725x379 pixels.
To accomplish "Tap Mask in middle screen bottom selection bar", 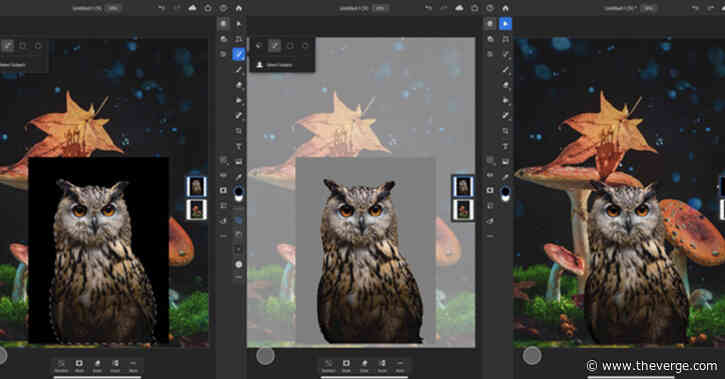I will [346, 366].
